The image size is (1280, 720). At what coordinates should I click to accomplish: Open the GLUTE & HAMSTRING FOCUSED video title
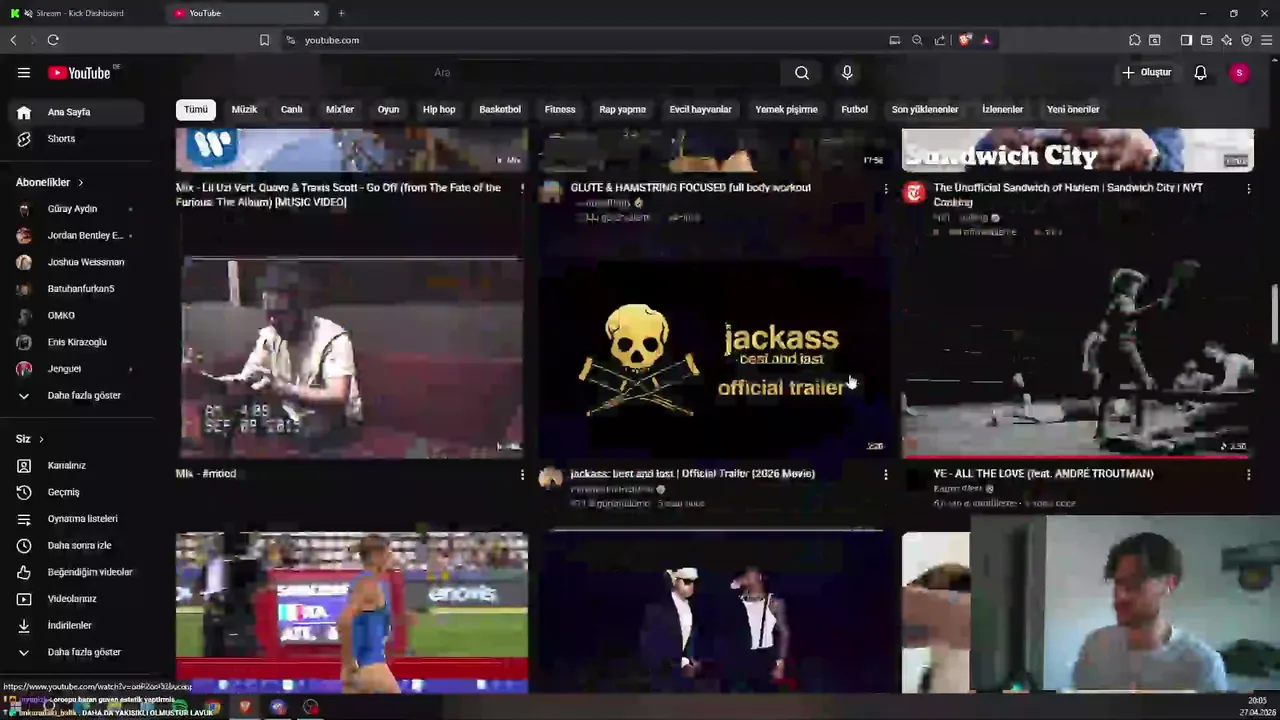pos(691,188)
